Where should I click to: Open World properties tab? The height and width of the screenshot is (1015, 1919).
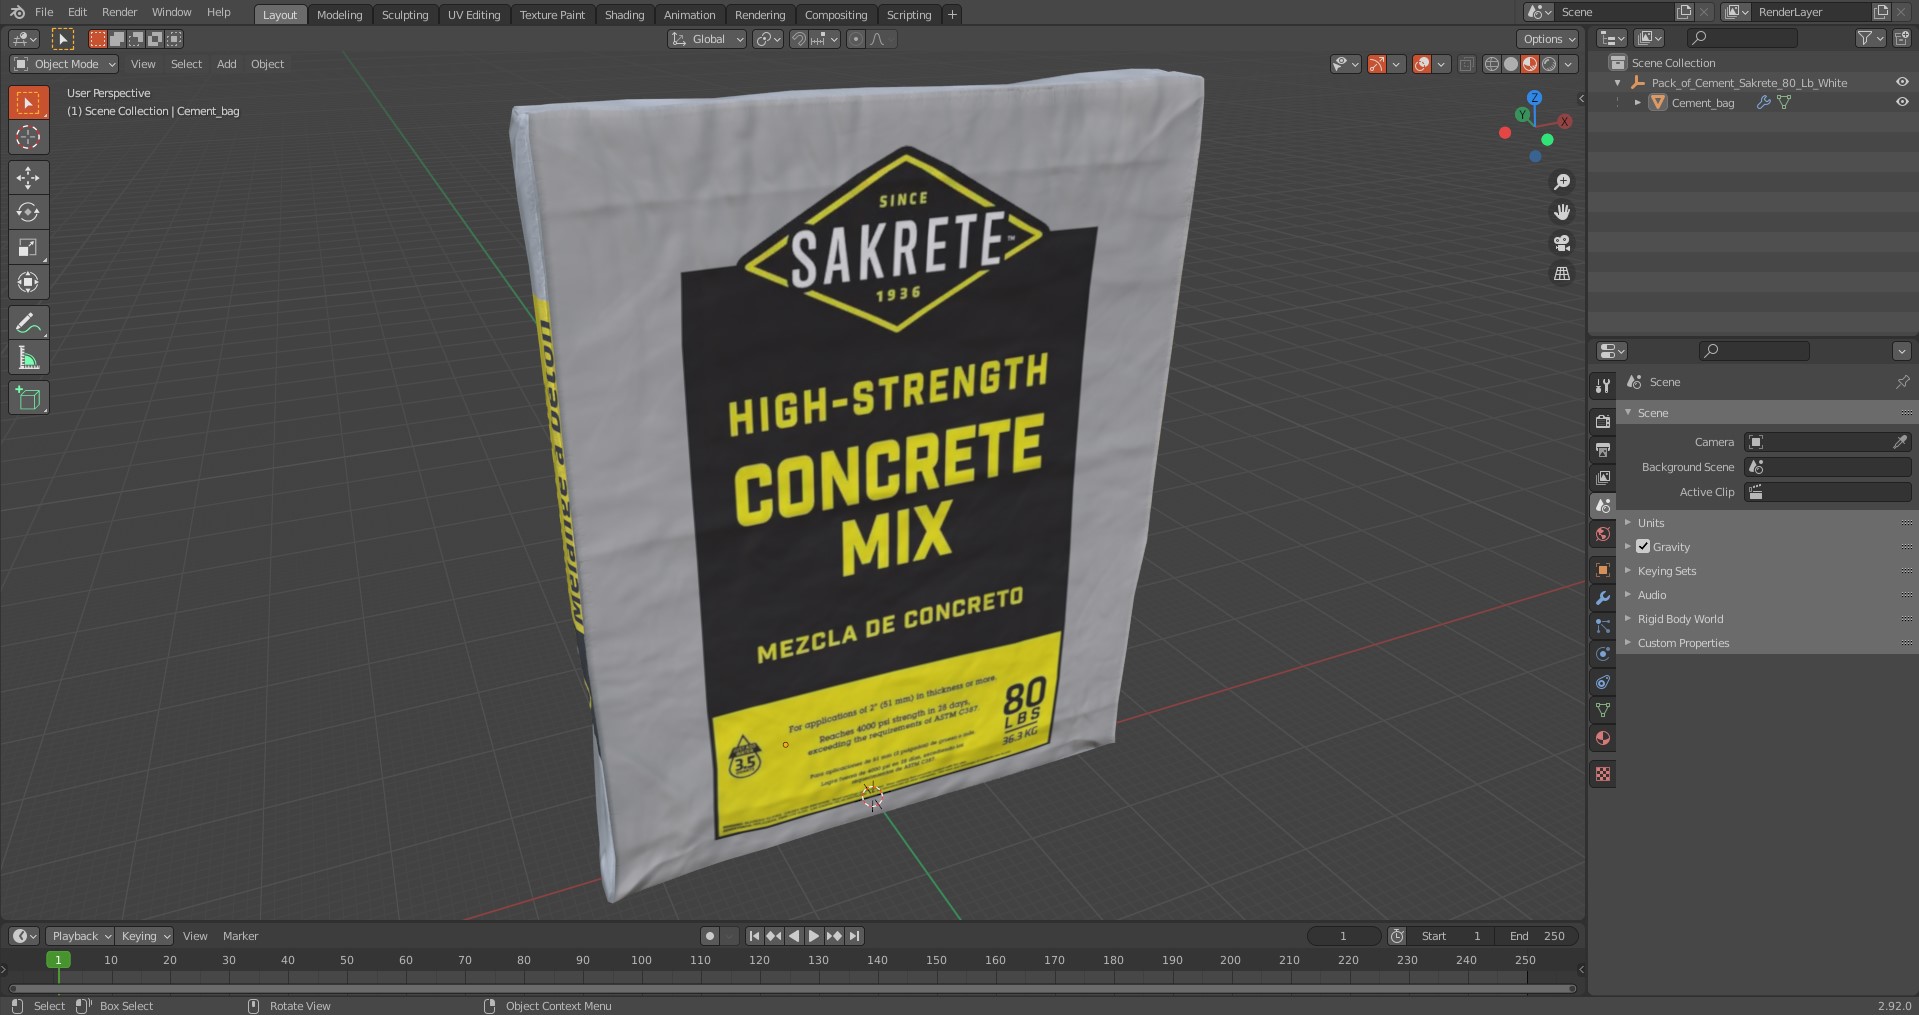point(1603,534)
